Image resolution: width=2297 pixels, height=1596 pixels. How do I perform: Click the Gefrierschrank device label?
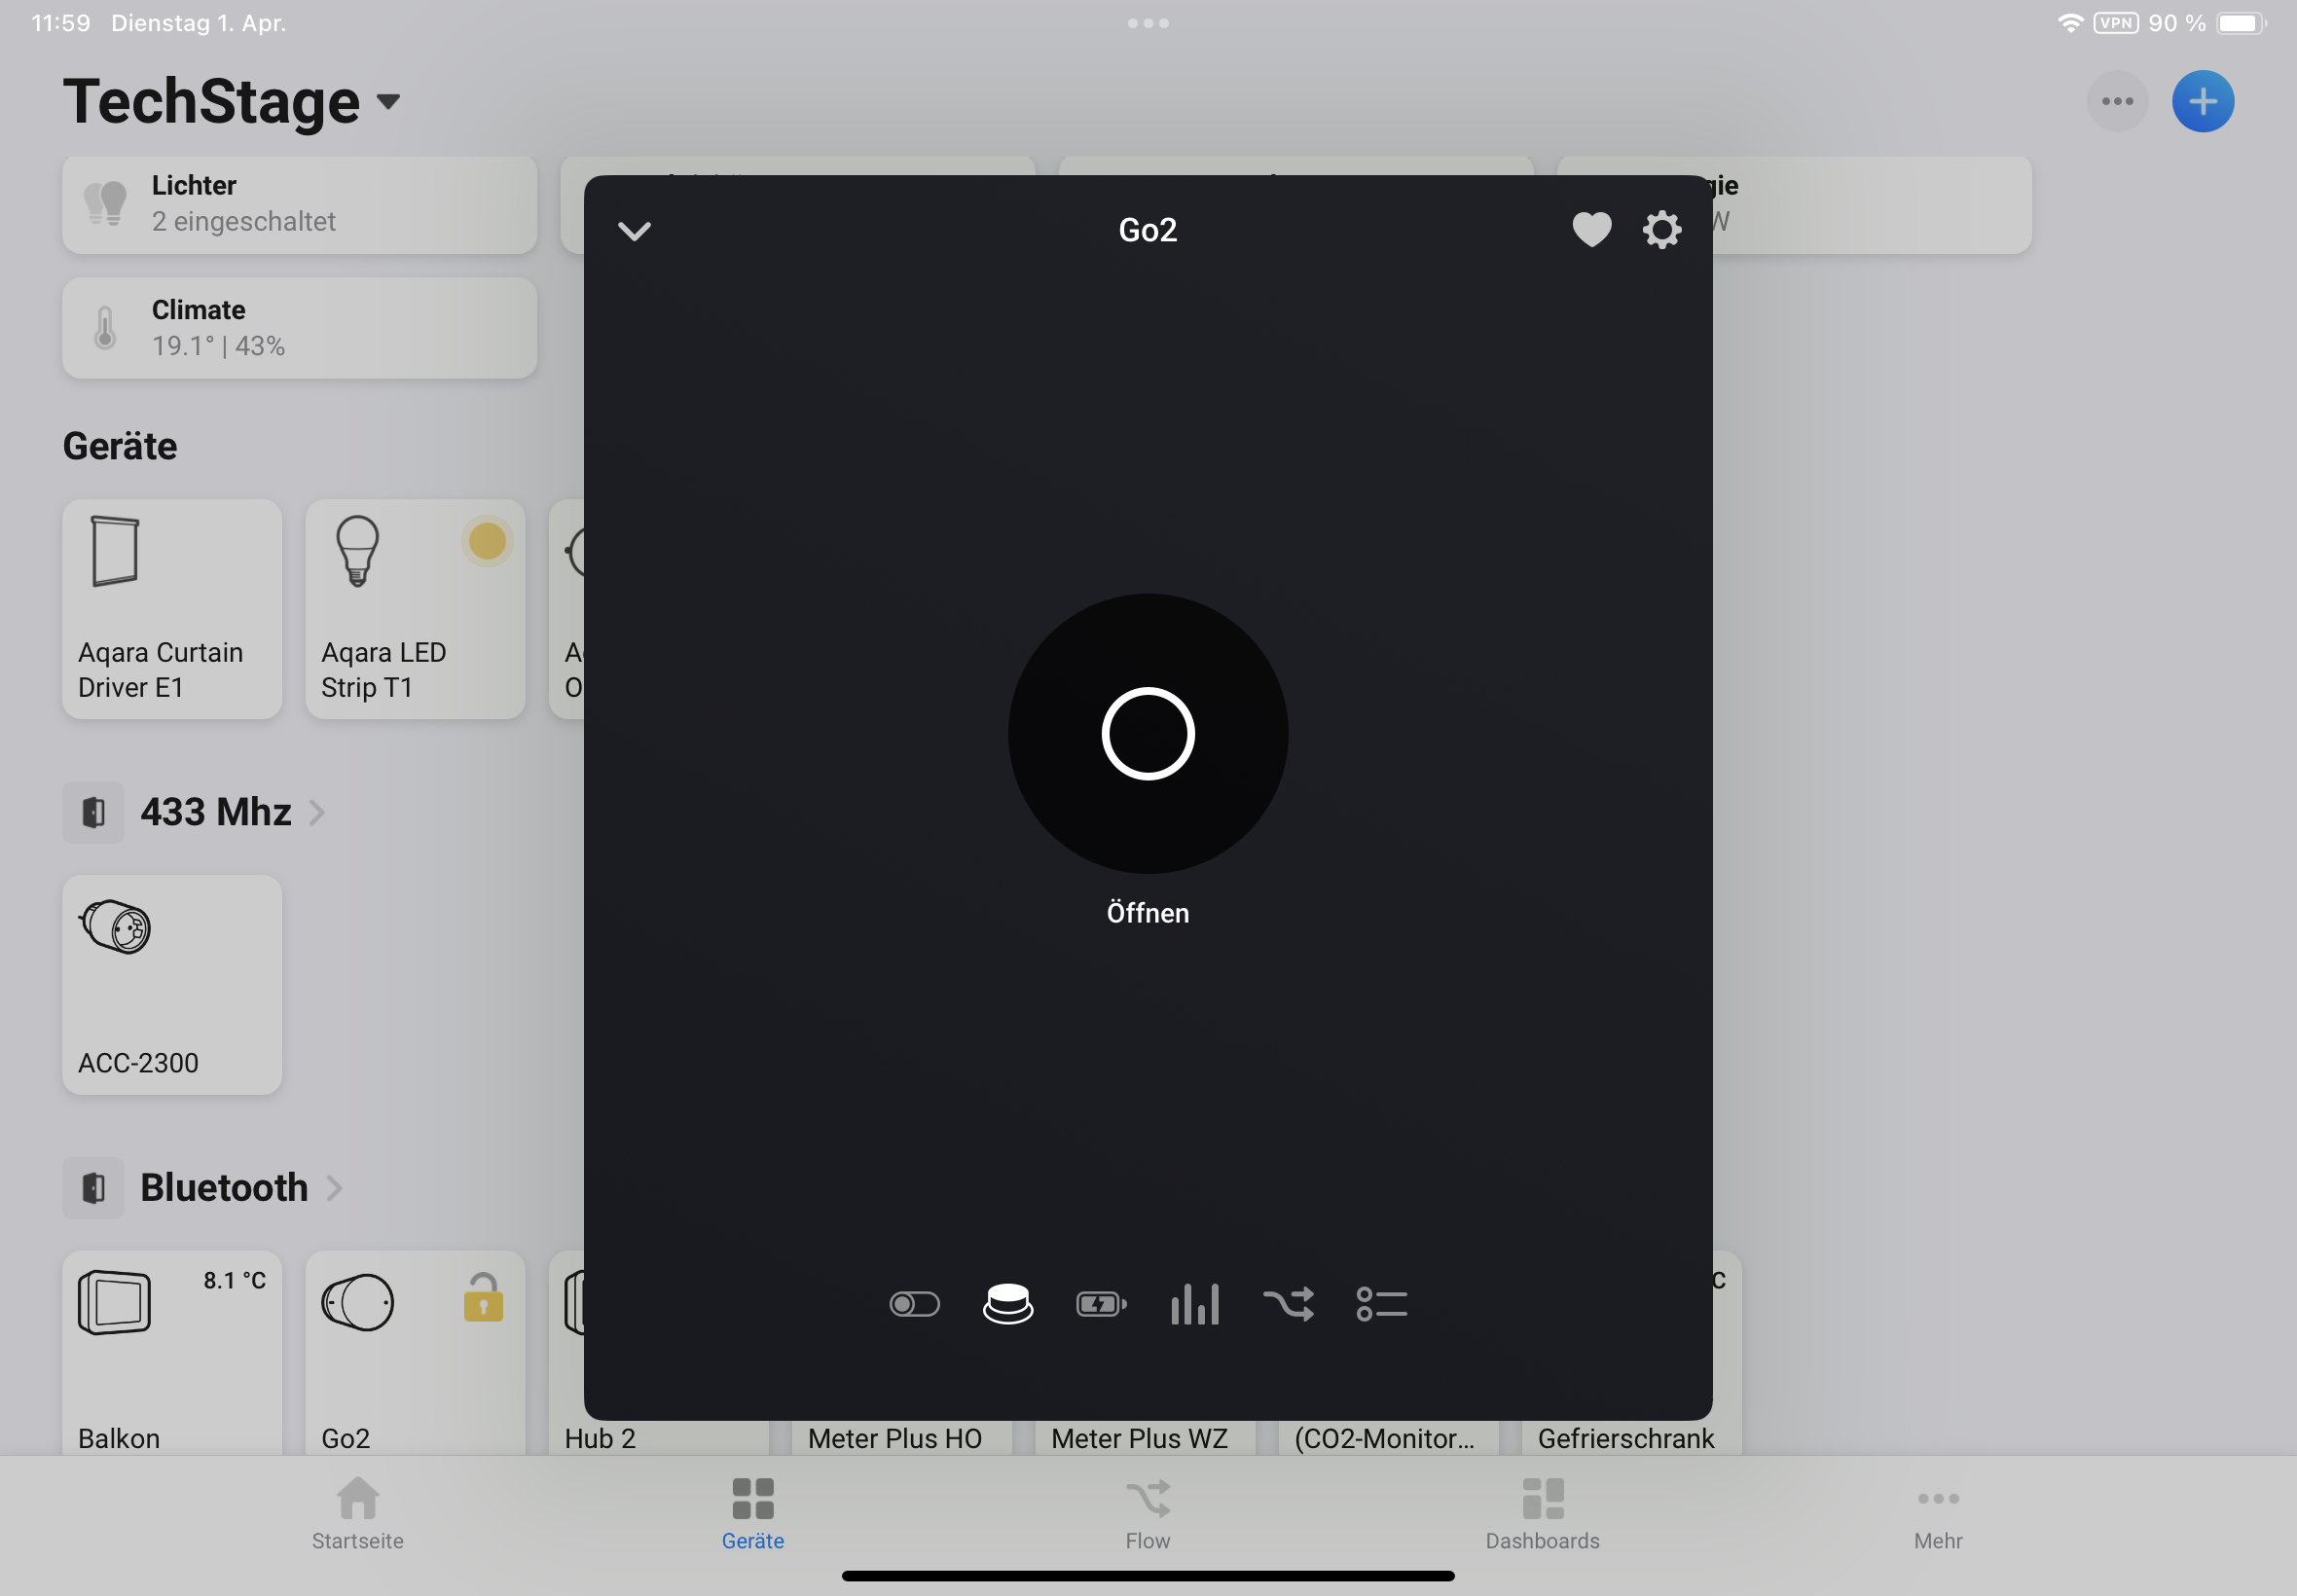[x=1625, y=1438]
